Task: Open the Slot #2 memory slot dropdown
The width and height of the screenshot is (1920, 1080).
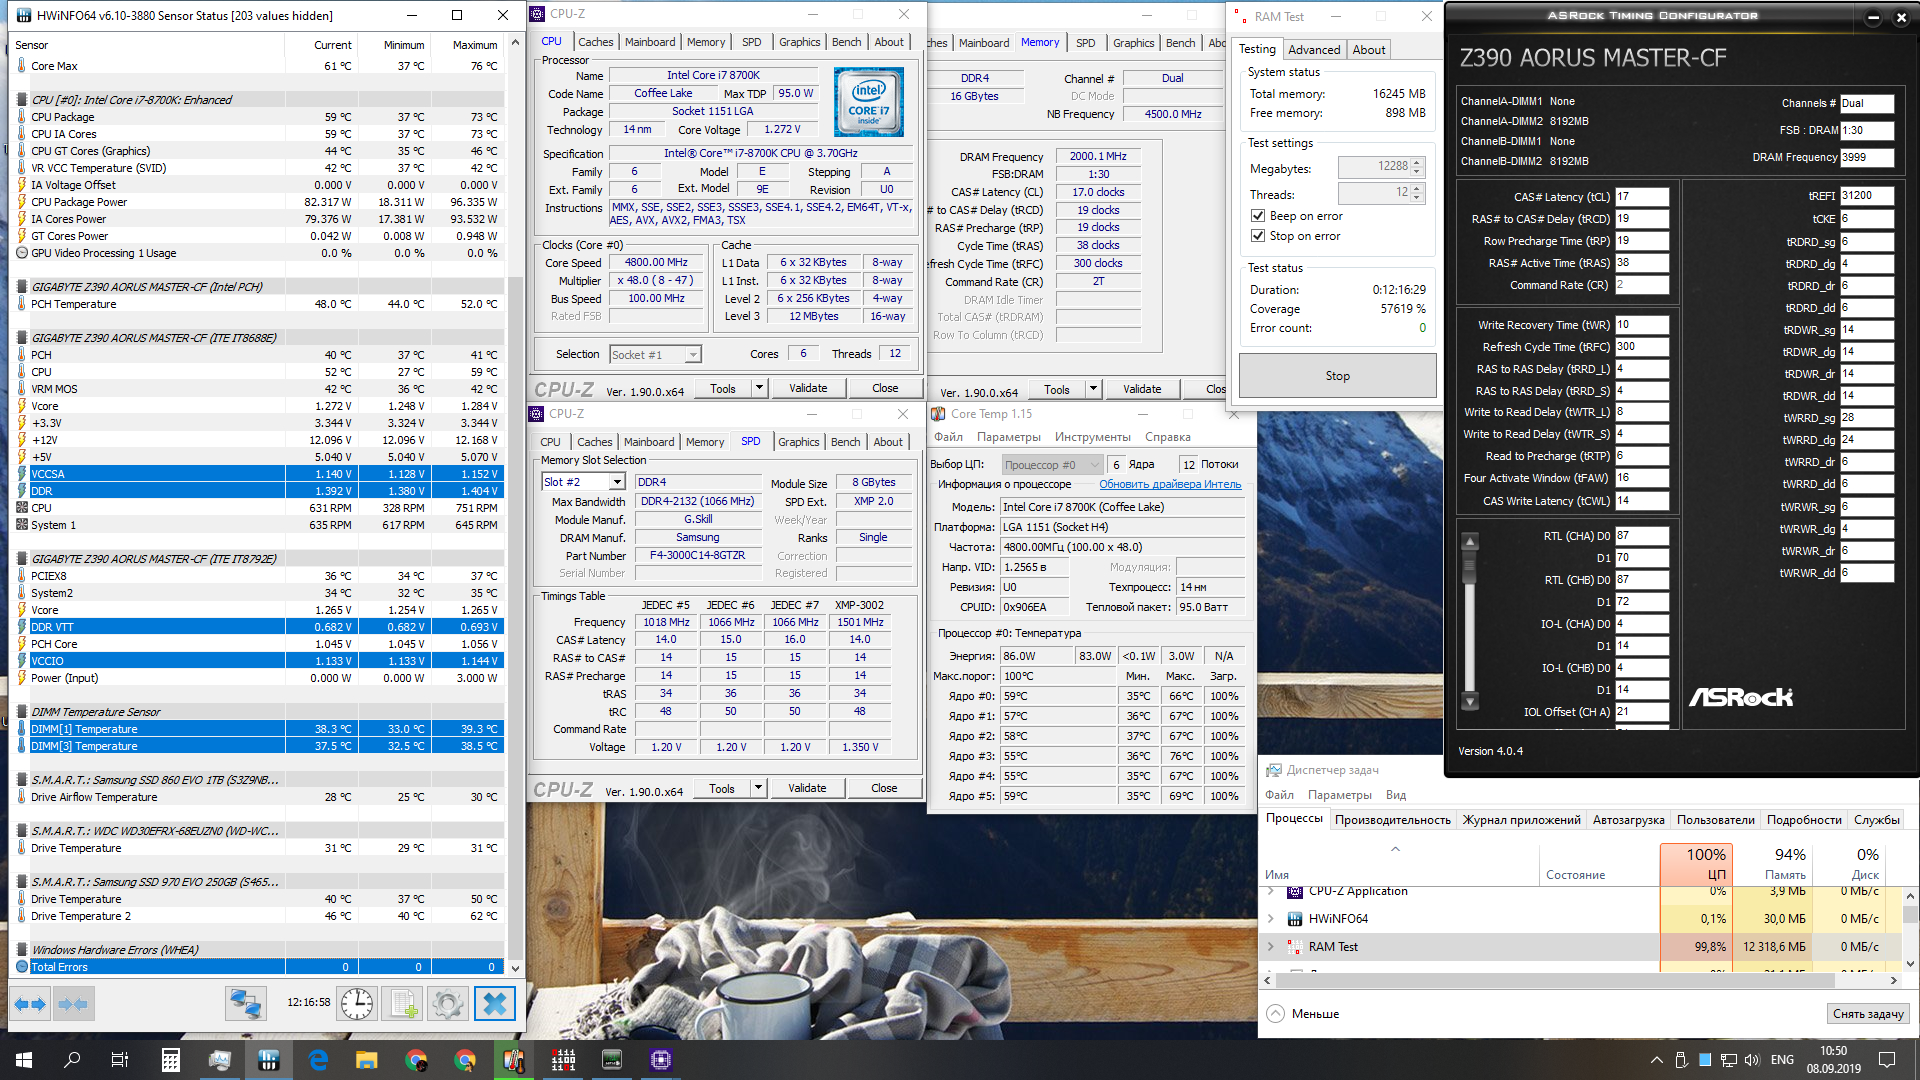Action: click(617, 482)
